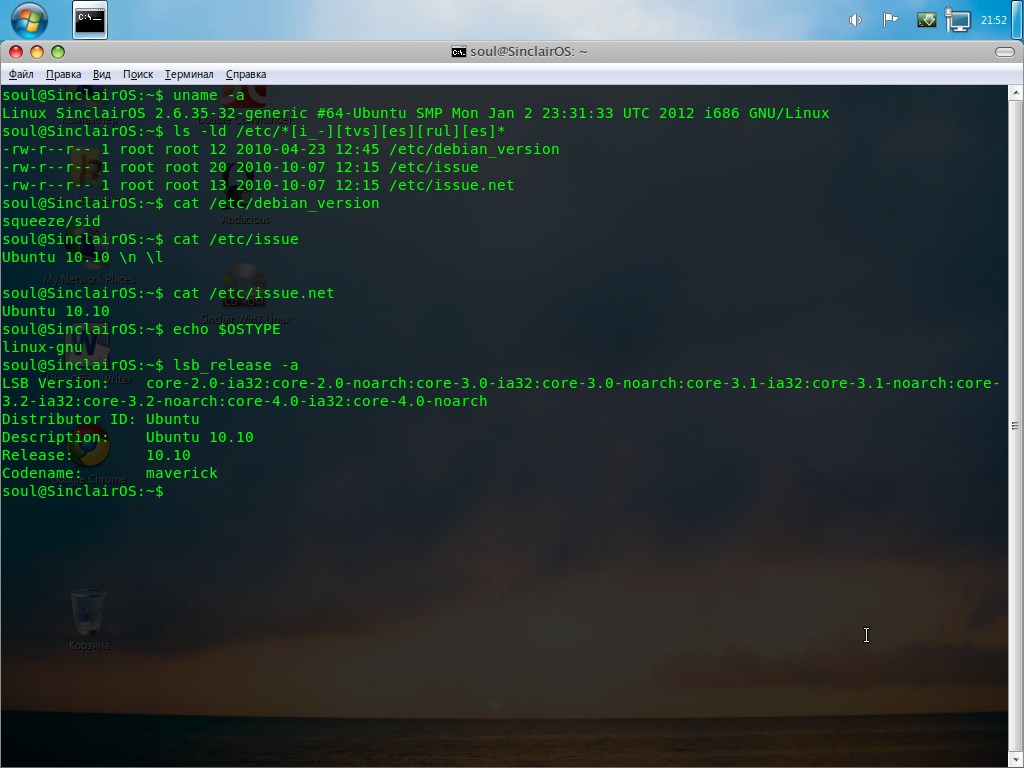The height and width of the screenshot is (768, 1024).
Task: Click the 'lsb_release -a' command text
Action: coord(236,365)
